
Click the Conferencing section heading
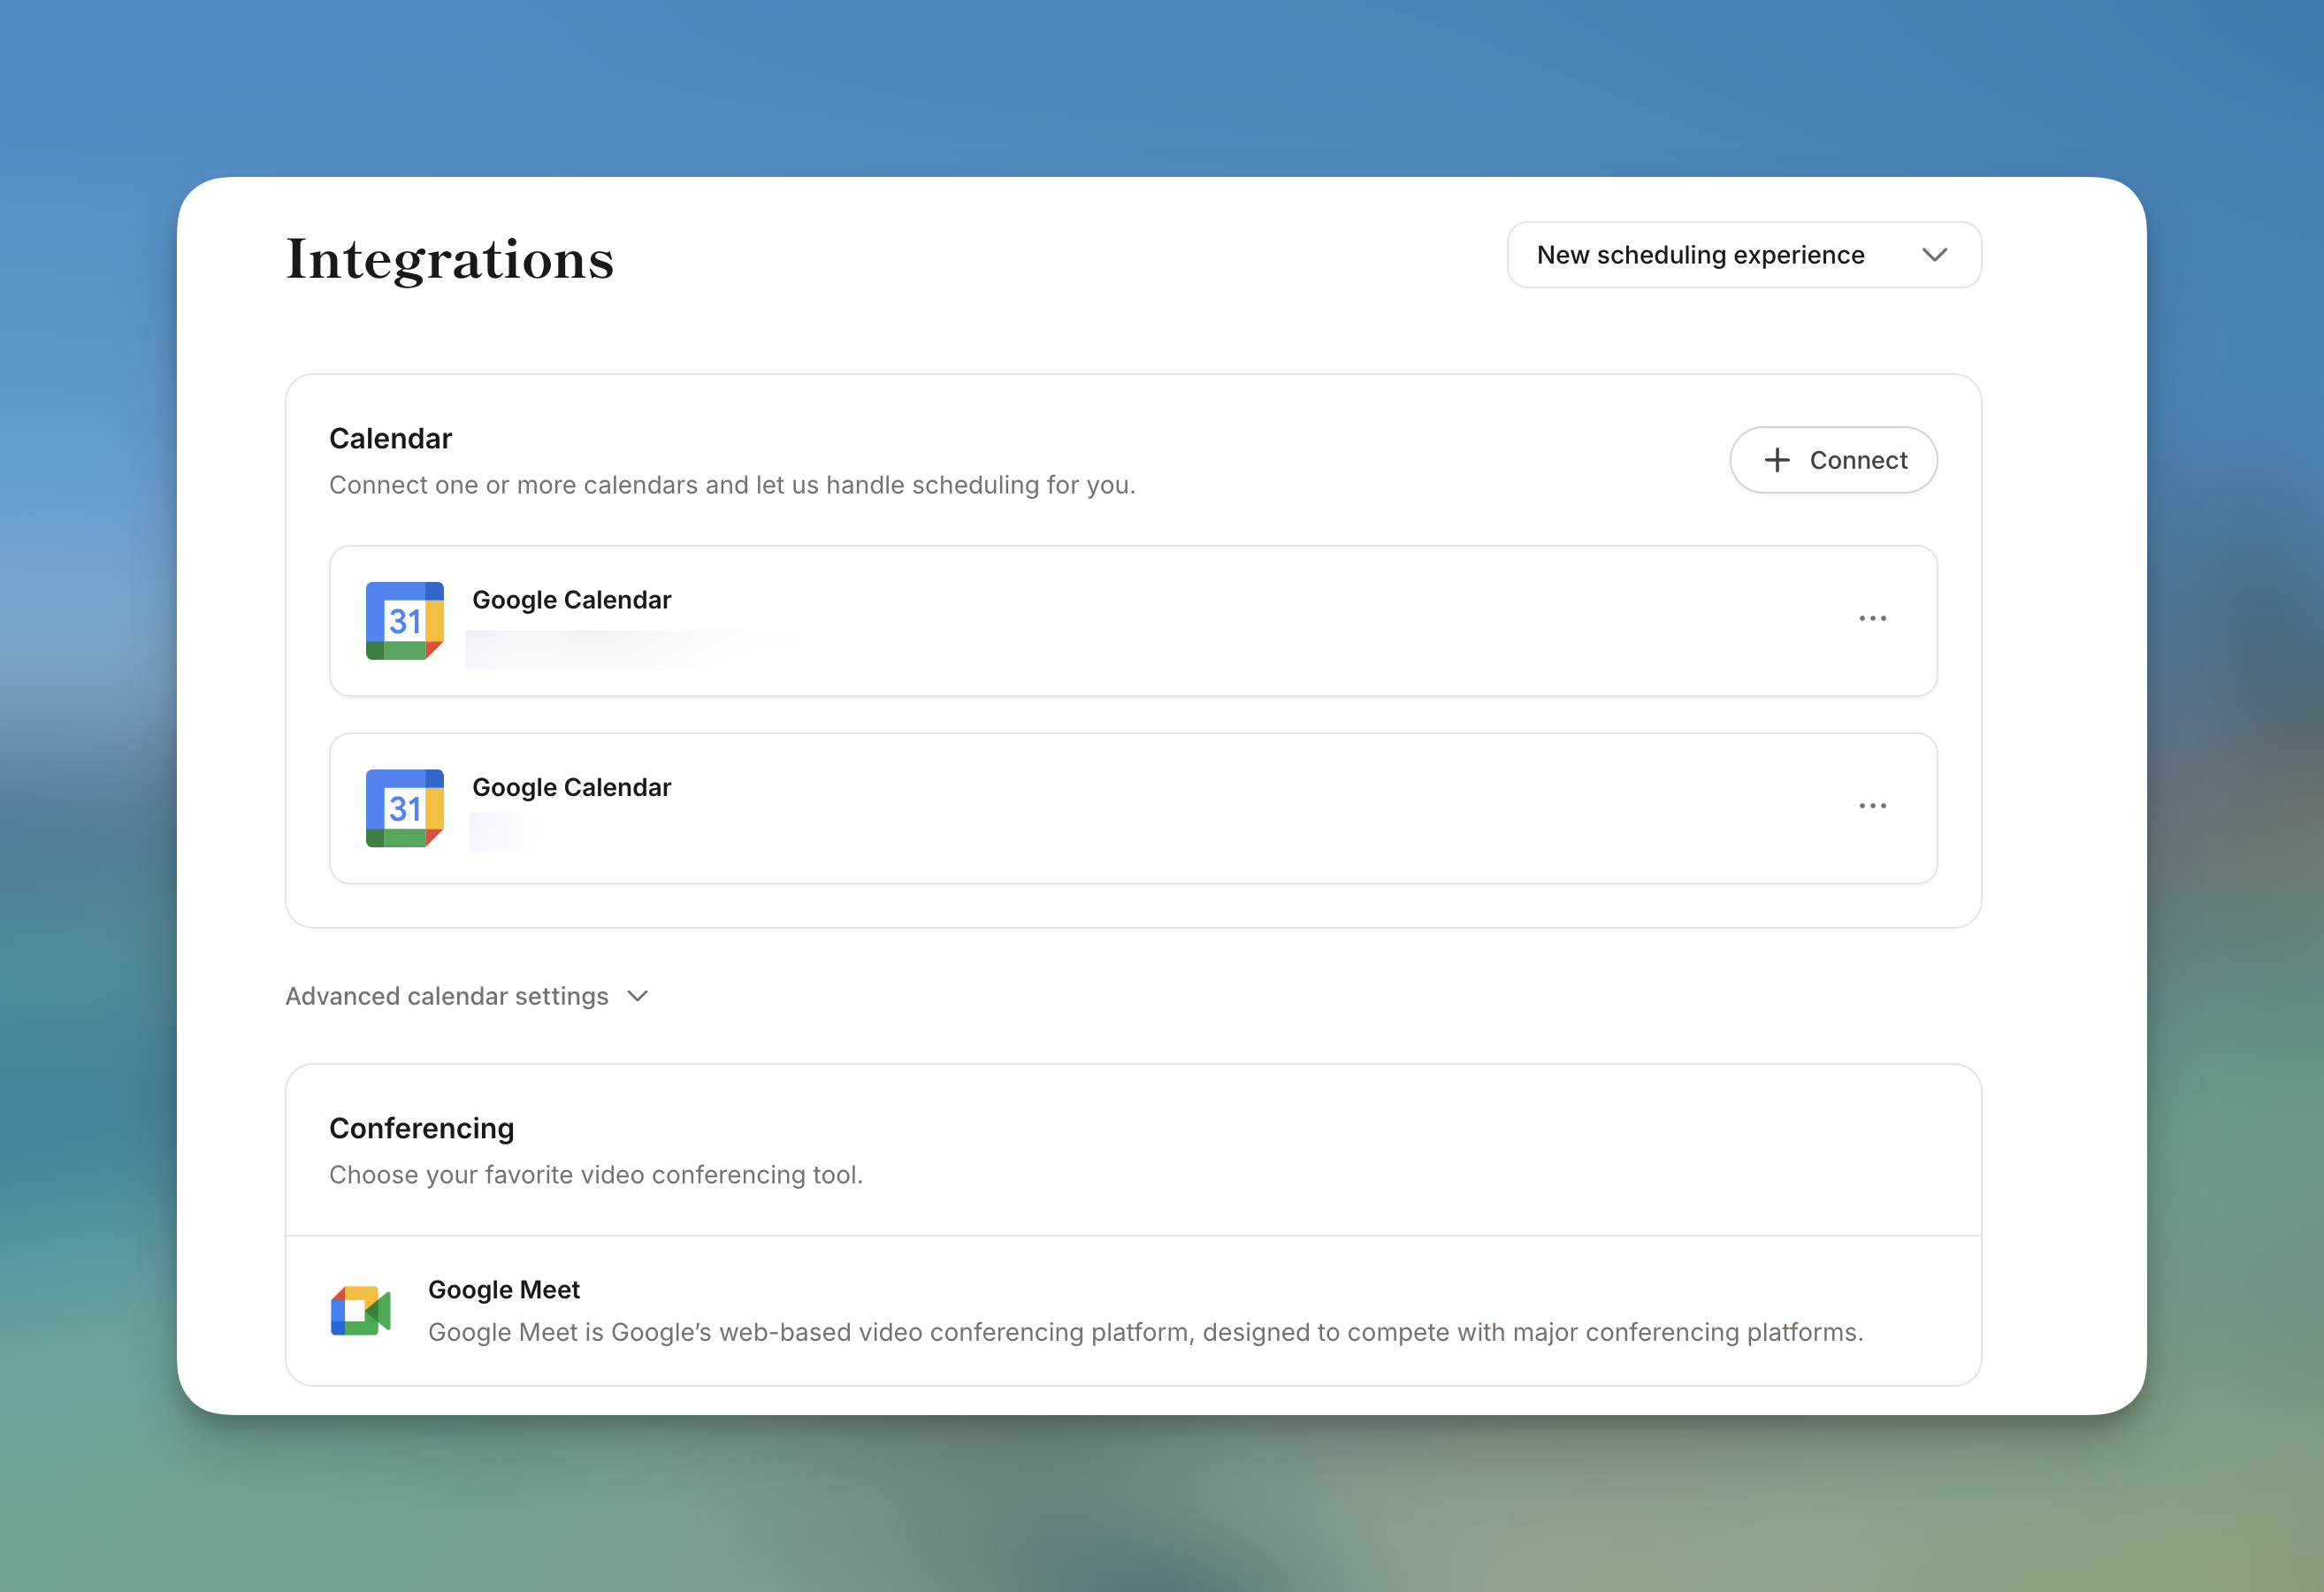(421, 1128)
